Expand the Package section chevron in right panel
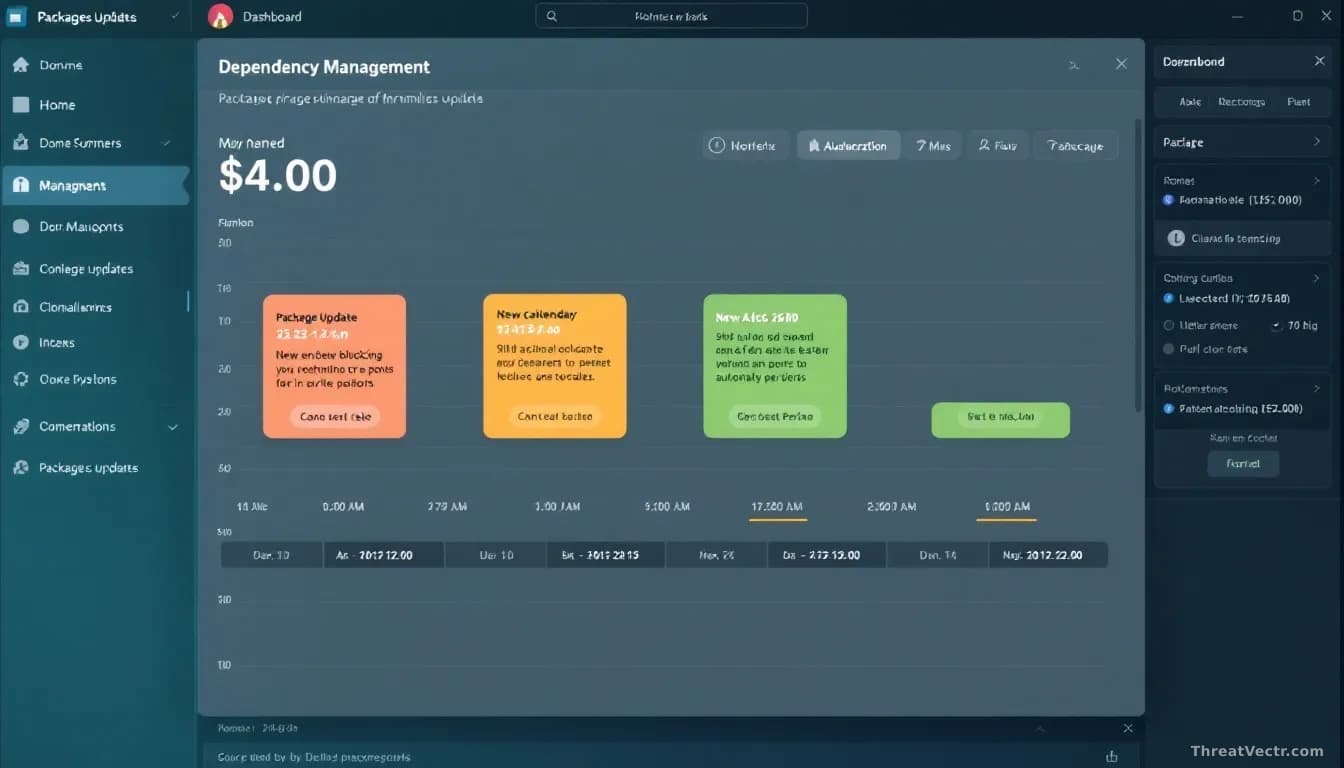 (x=1317, y=142)
